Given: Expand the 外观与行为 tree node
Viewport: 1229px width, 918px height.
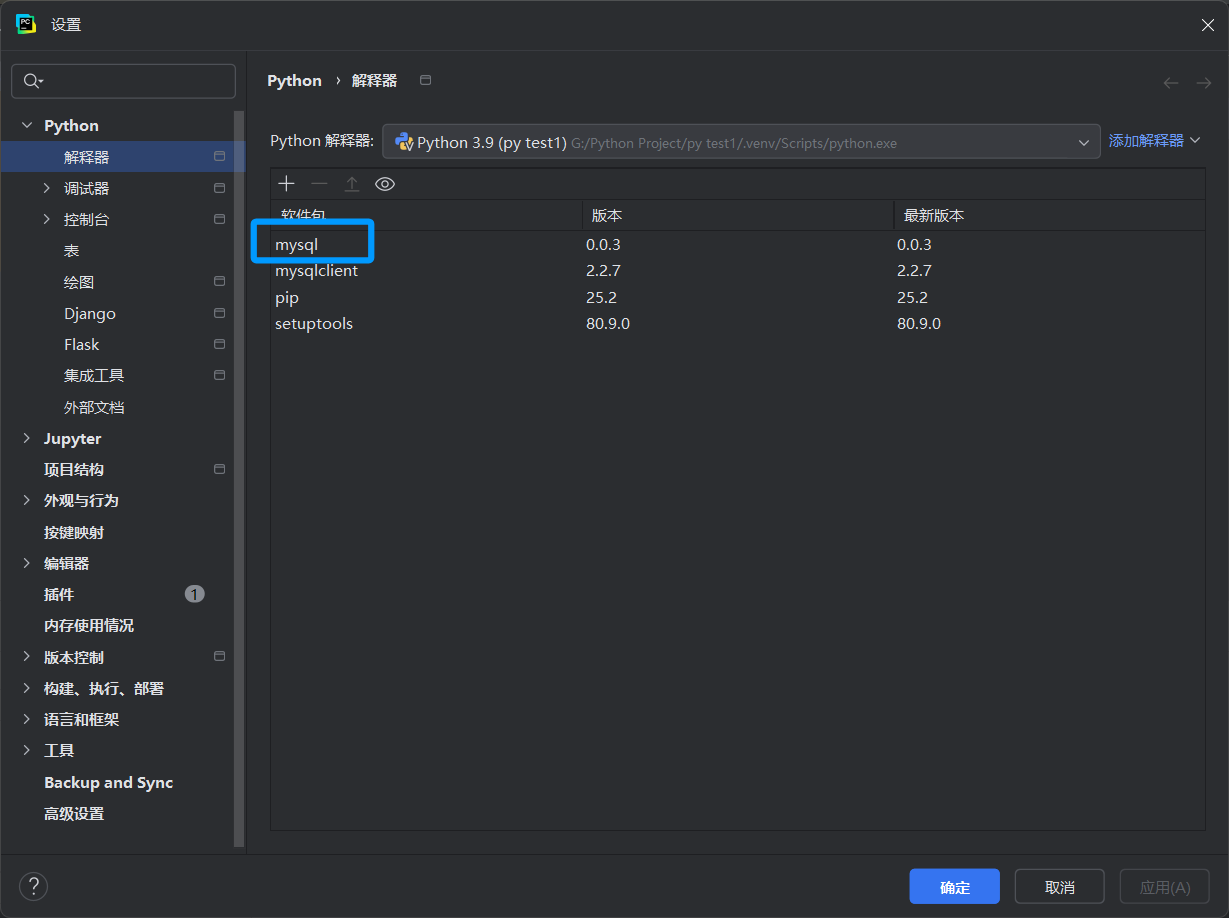Looking at the screenshot, I should [26, 500].
